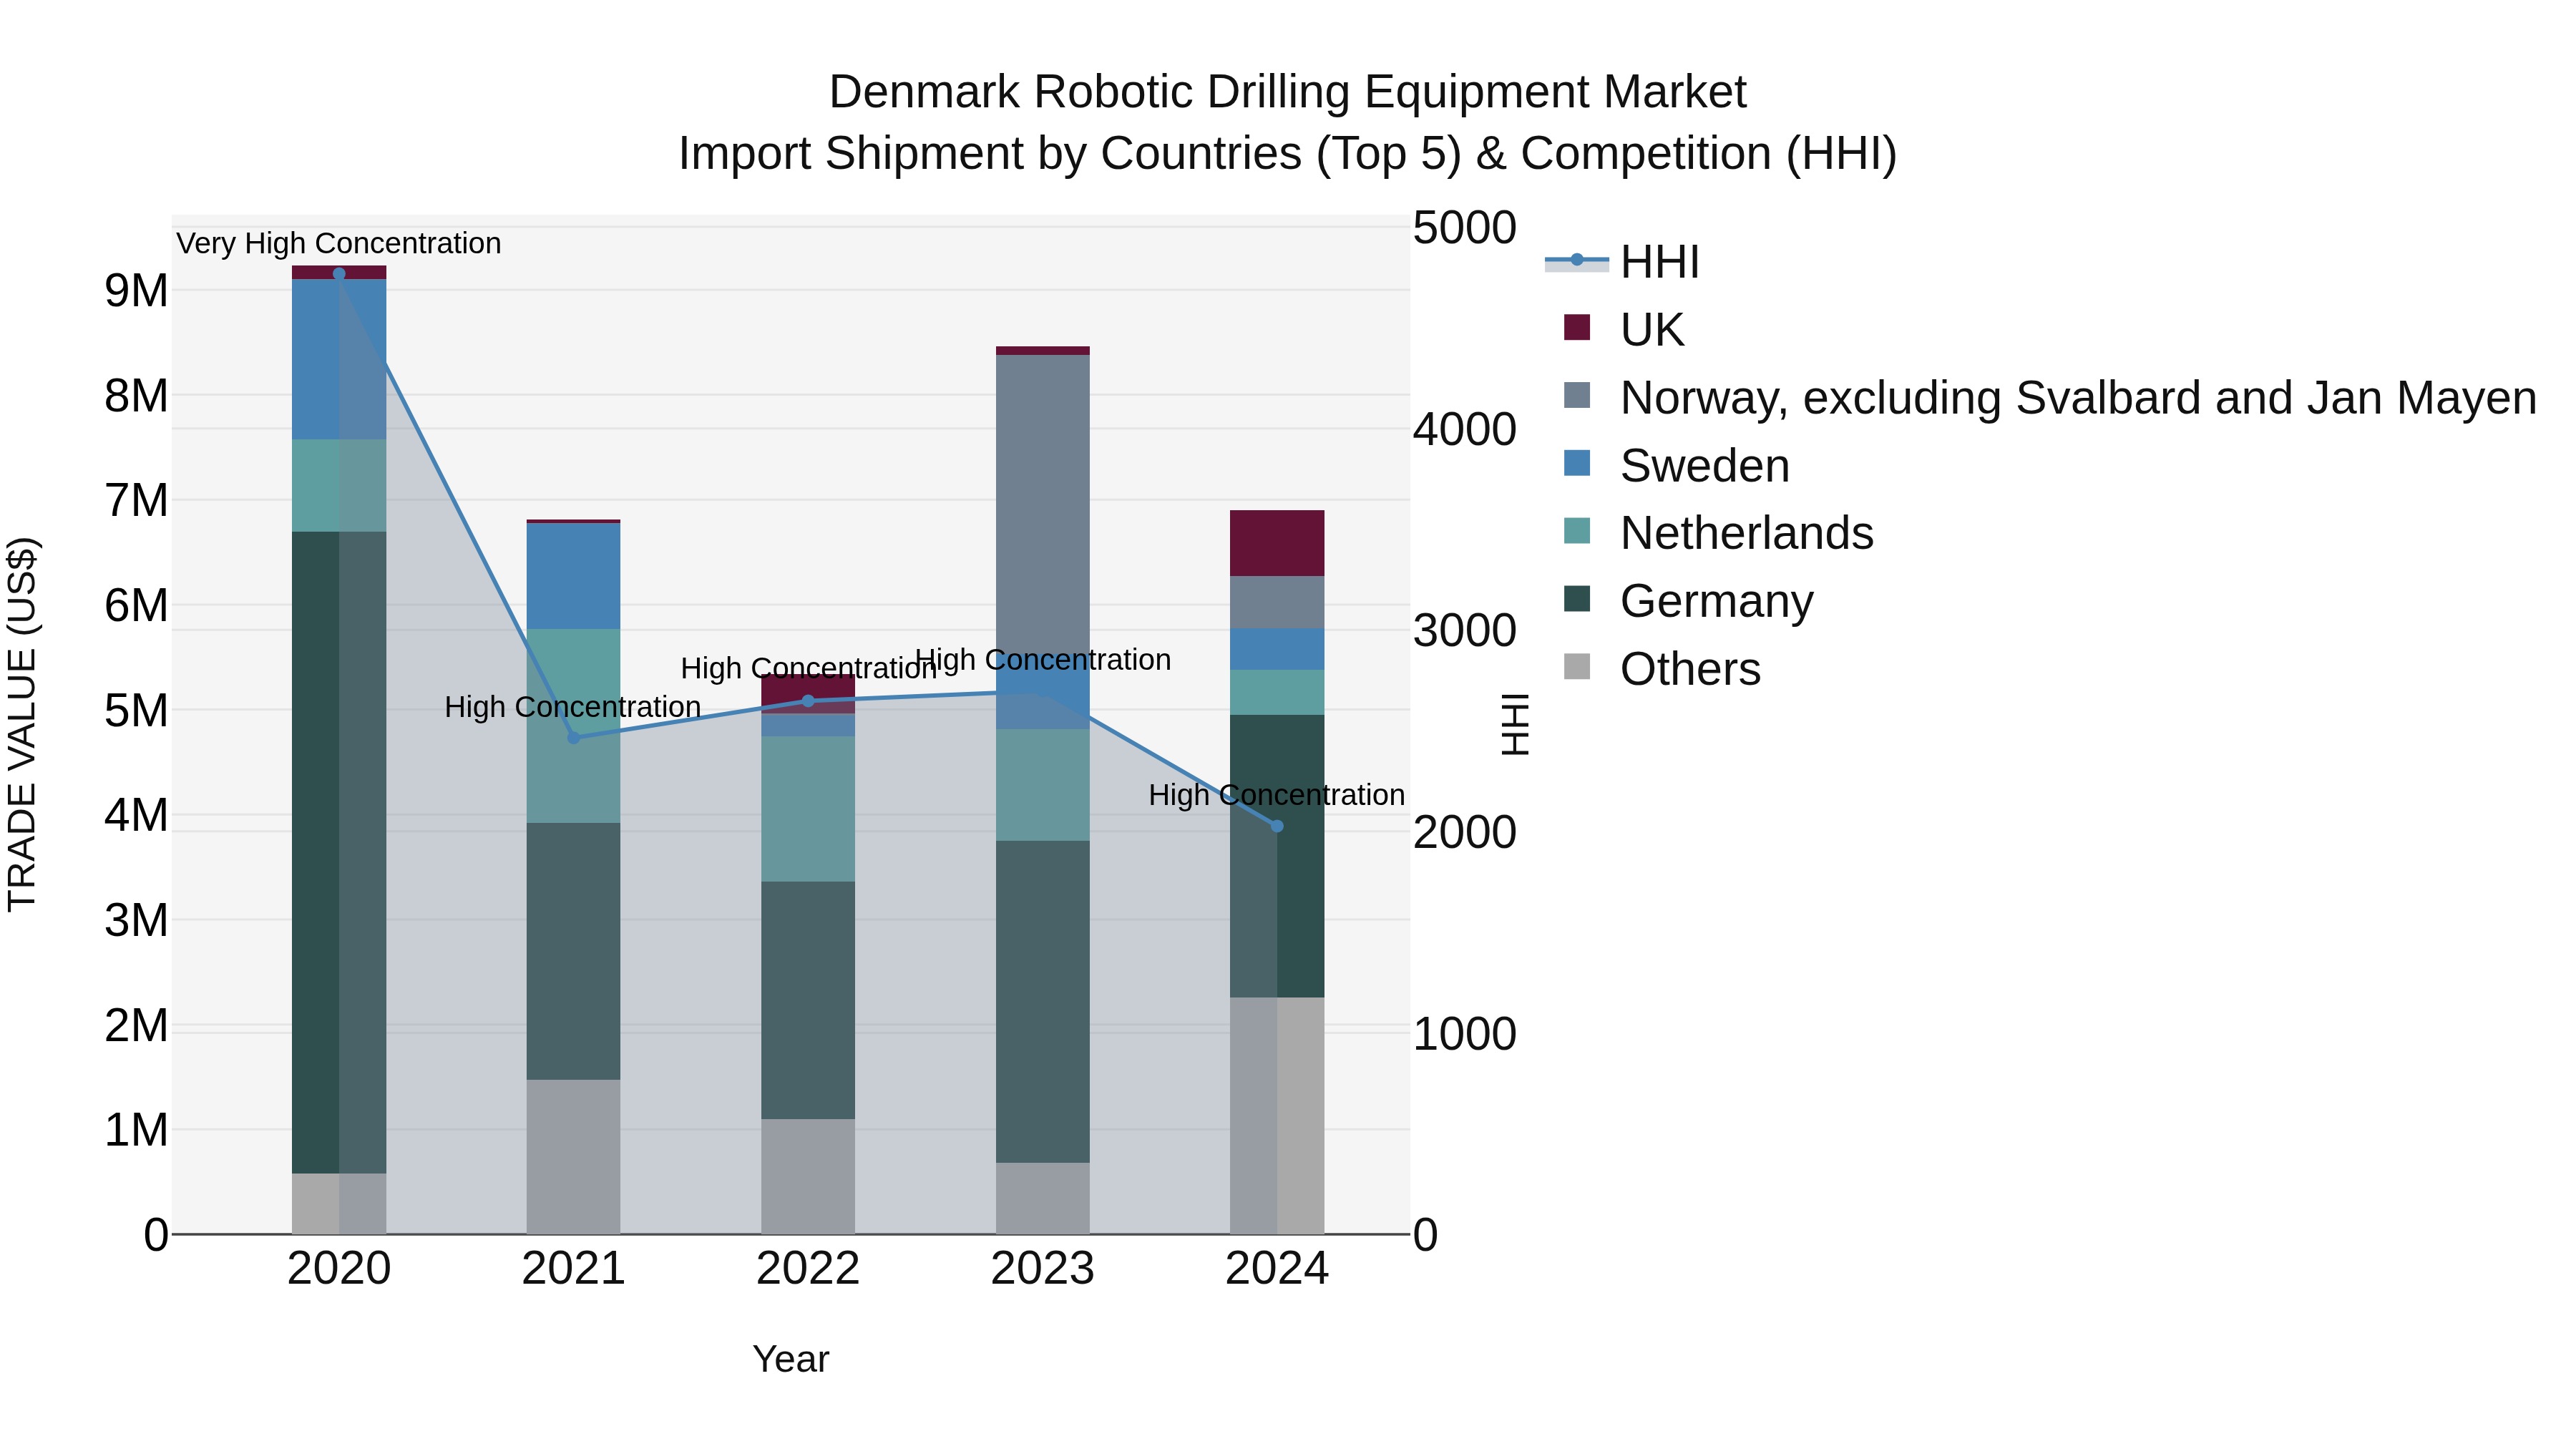This screenshot has width=2576, height=1449.
Task: Click the 2020 x-axis tick label
Action: point(339,1269)
